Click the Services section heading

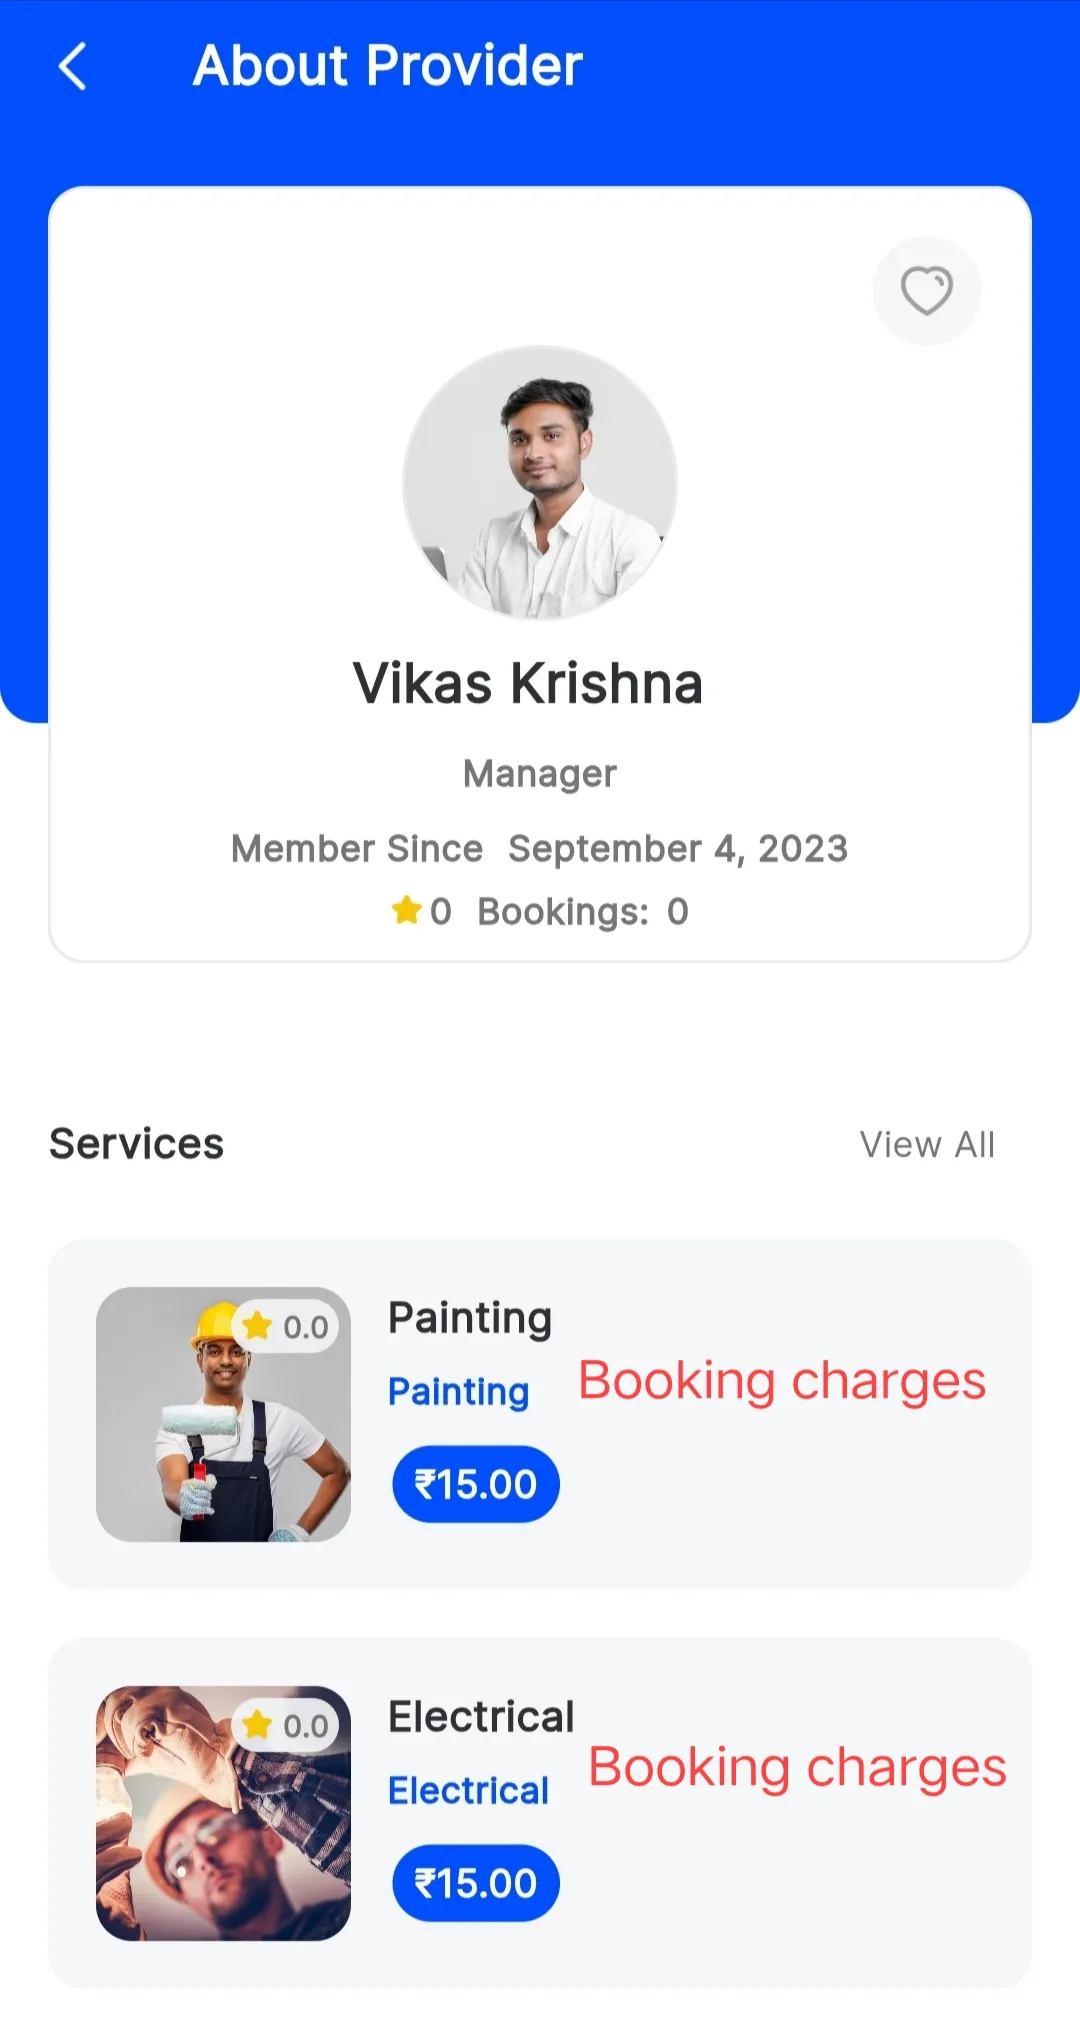[137, 1144]
